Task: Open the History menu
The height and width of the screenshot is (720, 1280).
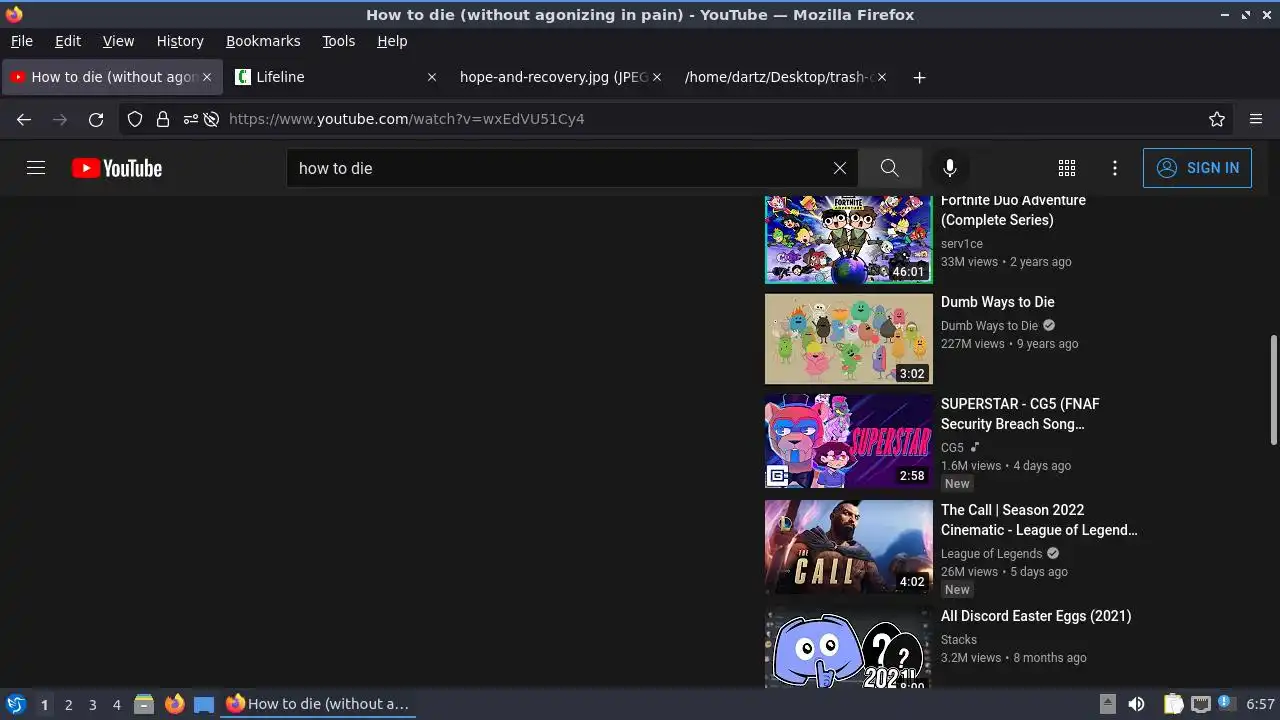Action: pos(180,41)
